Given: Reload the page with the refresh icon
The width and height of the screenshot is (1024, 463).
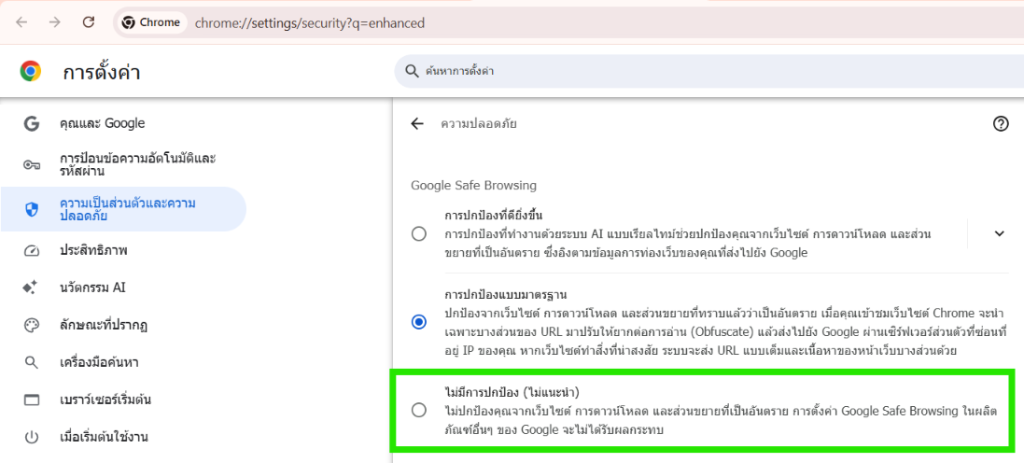Looking at the screenshot, I should 89,23.
